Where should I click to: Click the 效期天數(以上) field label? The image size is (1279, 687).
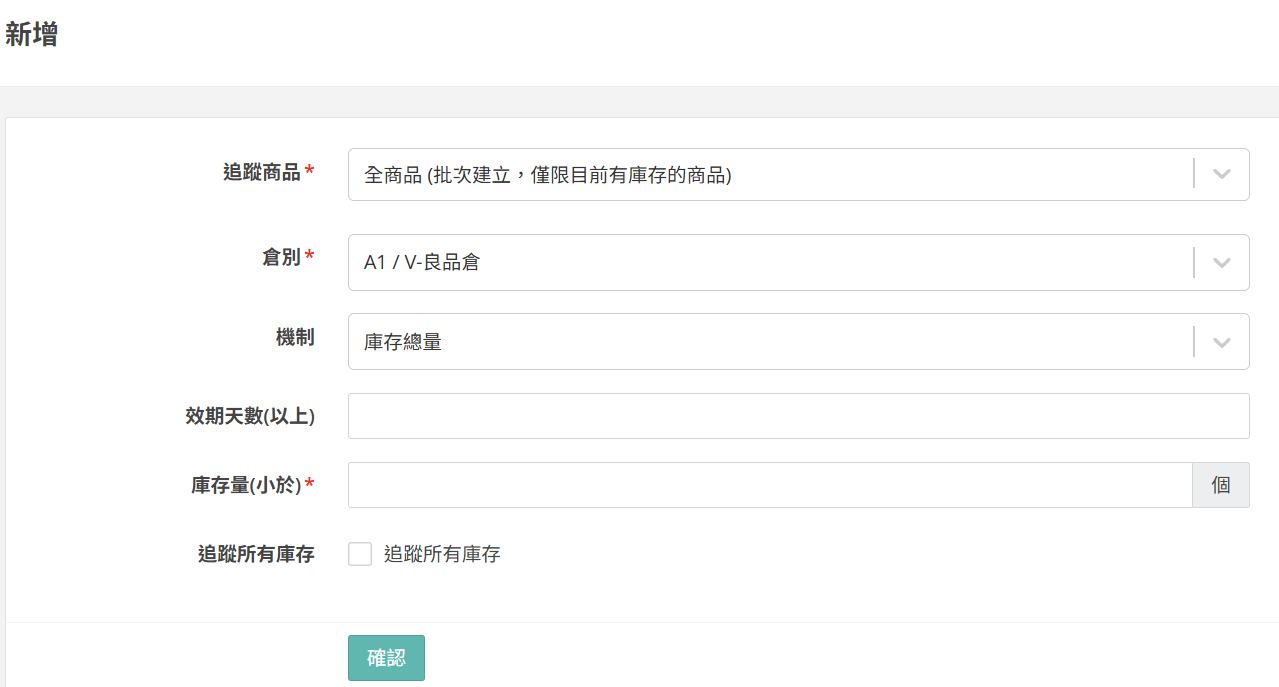point(250,416)
